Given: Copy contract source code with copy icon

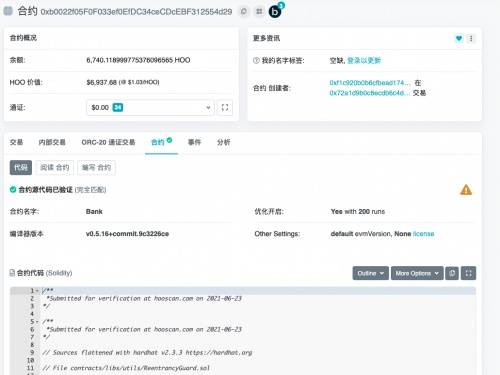Looking at the screenshot, I should (x=452, y=273).
